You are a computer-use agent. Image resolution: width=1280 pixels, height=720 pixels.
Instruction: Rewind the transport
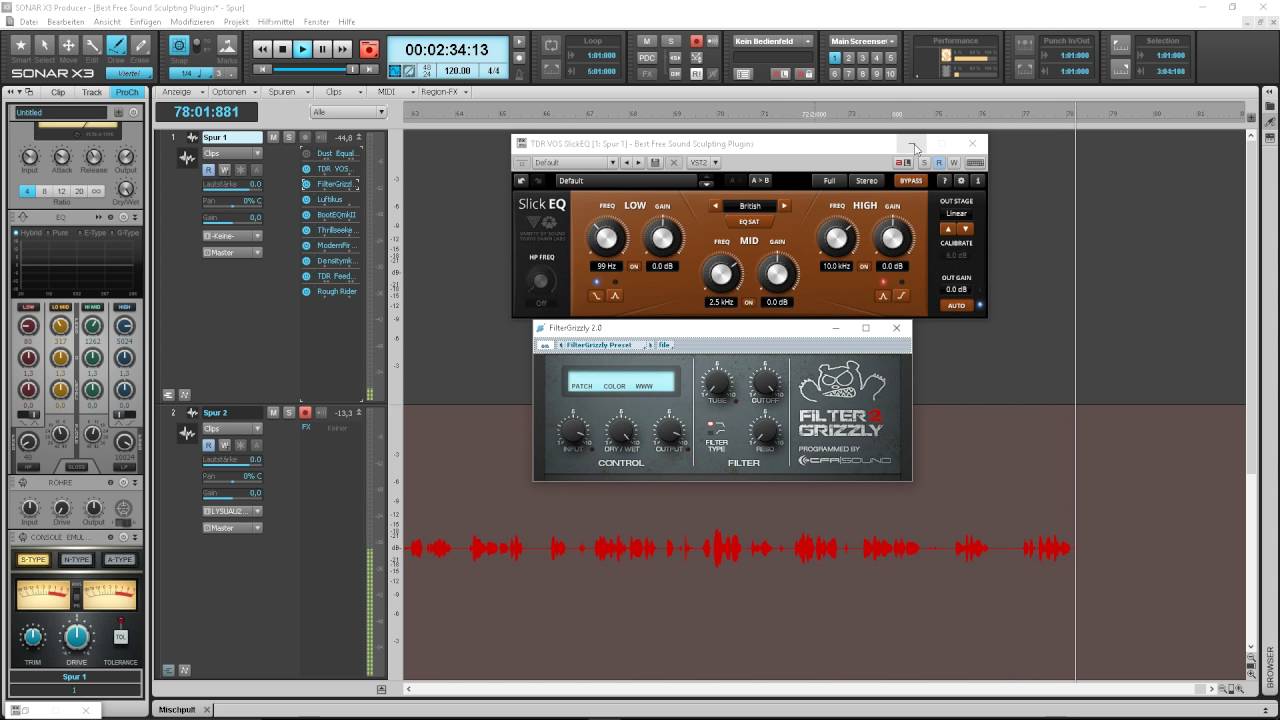(263, 49)
